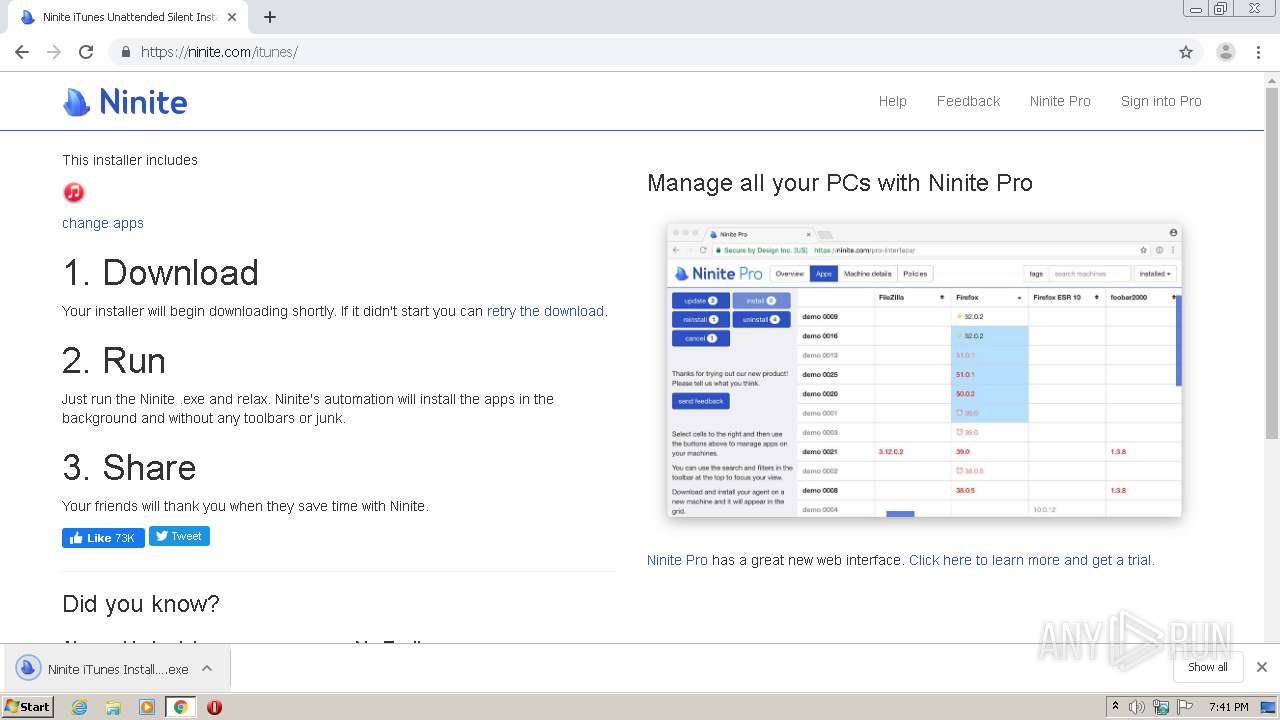Open Help page
The width and height of the screenshot is (1280, 720).
[x=893, y=101]
